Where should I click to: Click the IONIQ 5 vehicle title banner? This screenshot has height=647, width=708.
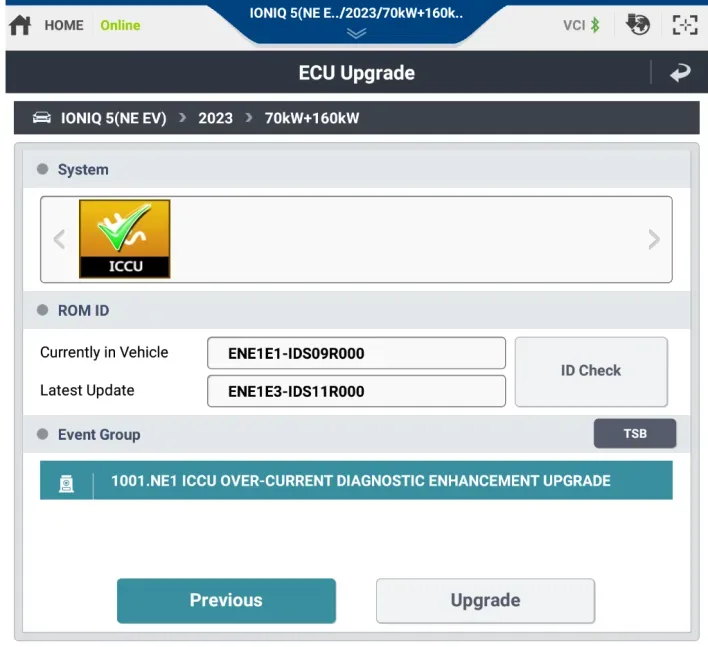pos(356,13)
